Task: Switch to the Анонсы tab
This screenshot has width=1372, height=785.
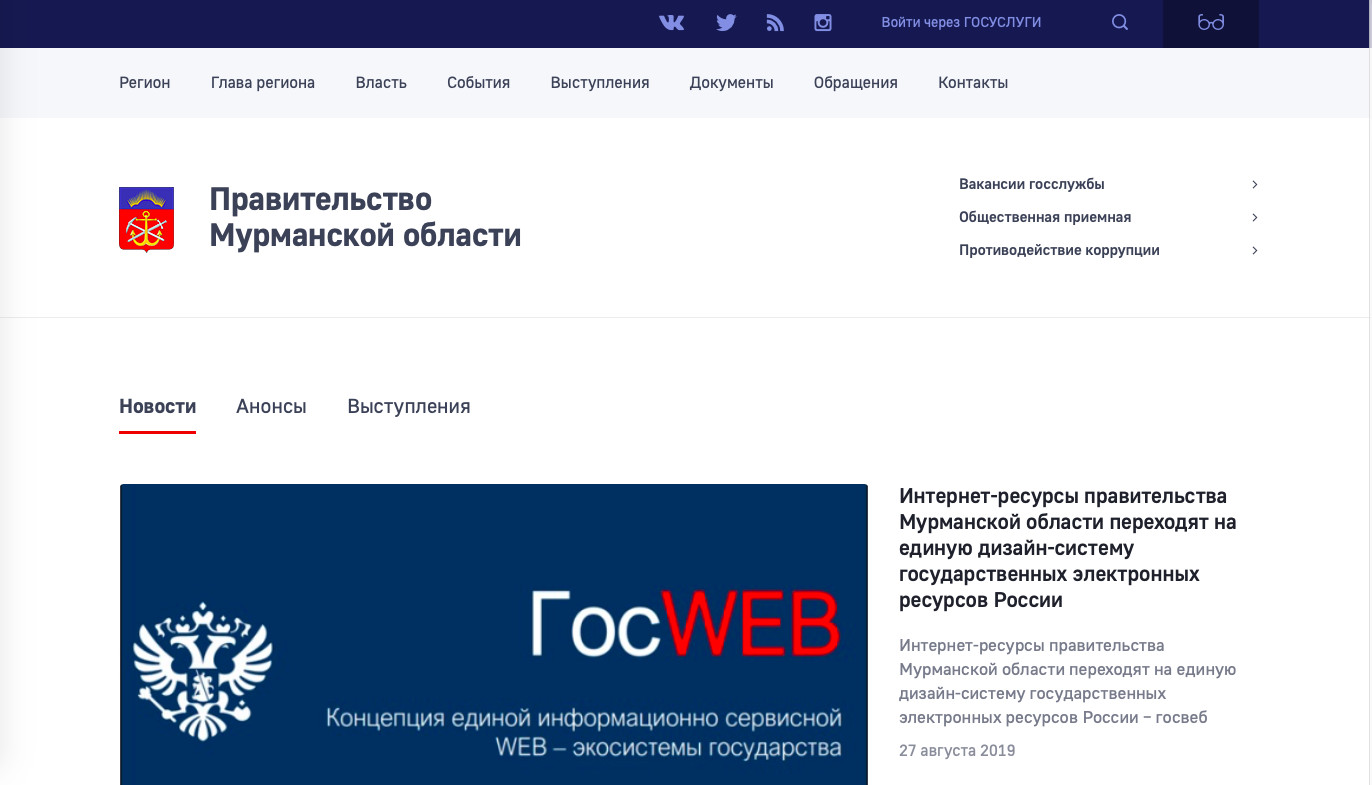Action: (x=271, y=406)
